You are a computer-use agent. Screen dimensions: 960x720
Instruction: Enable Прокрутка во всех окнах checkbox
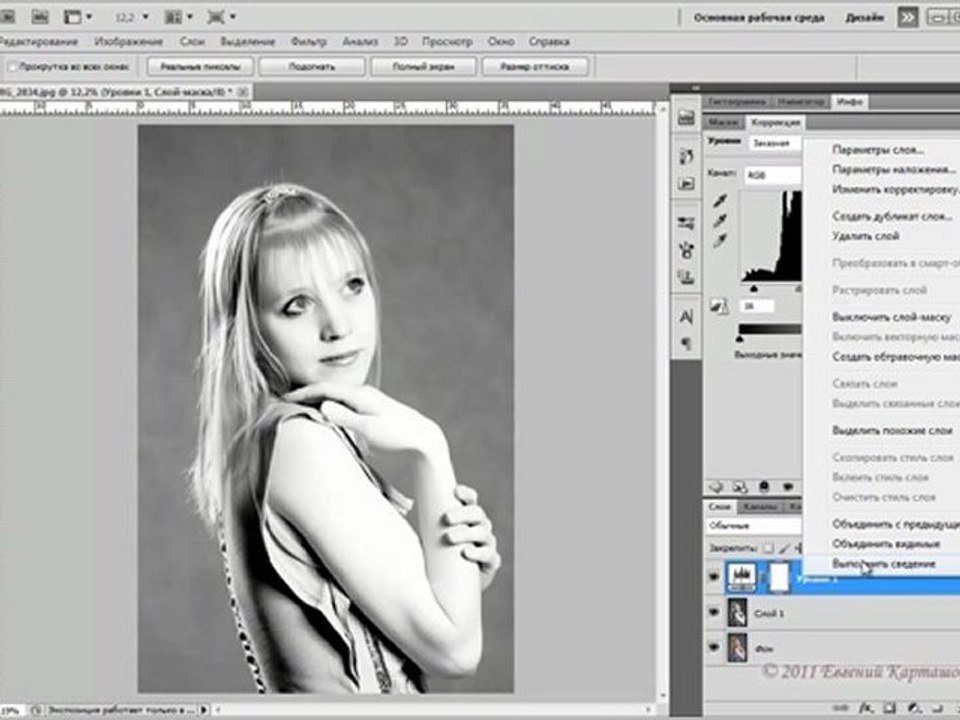[13, 66]
